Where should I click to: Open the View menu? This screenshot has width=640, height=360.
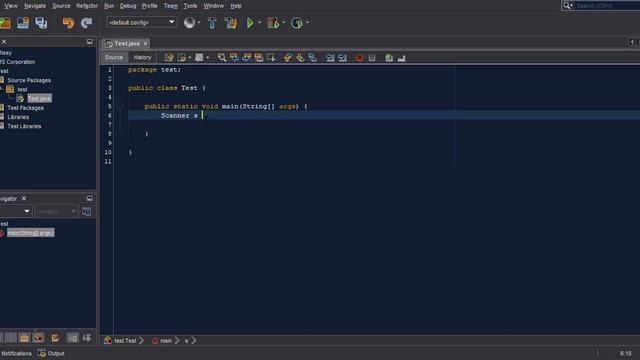[x=11, y=6]
